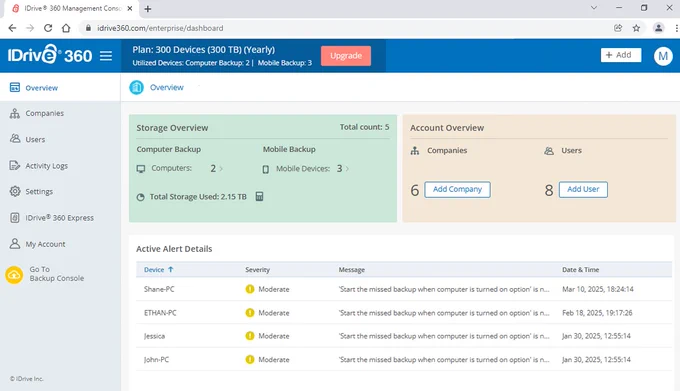Click the Upgrade button
The image size is (680, 391).
click(x=346, y=55)
